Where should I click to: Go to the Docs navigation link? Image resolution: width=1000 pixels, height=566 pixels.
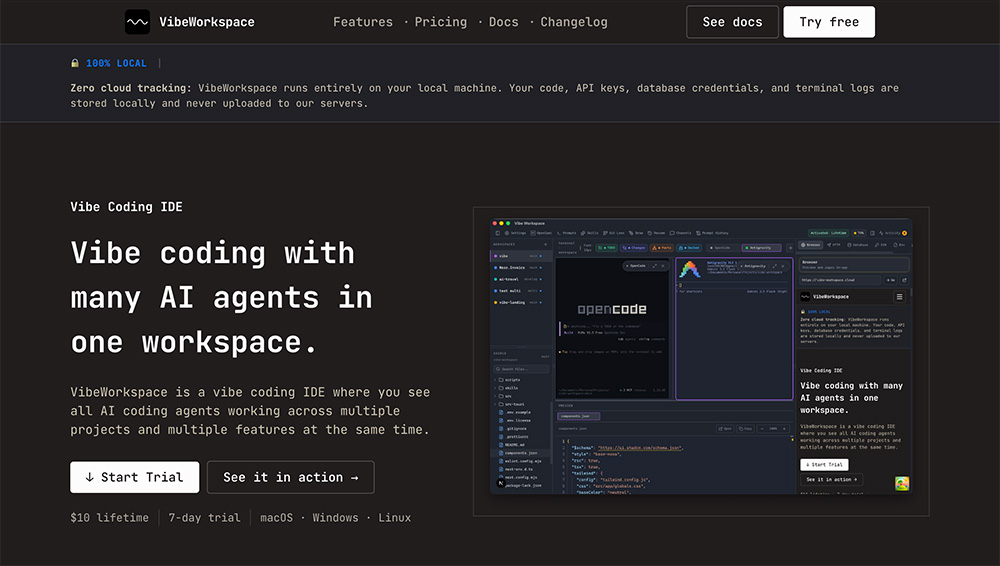click(503, 22)
